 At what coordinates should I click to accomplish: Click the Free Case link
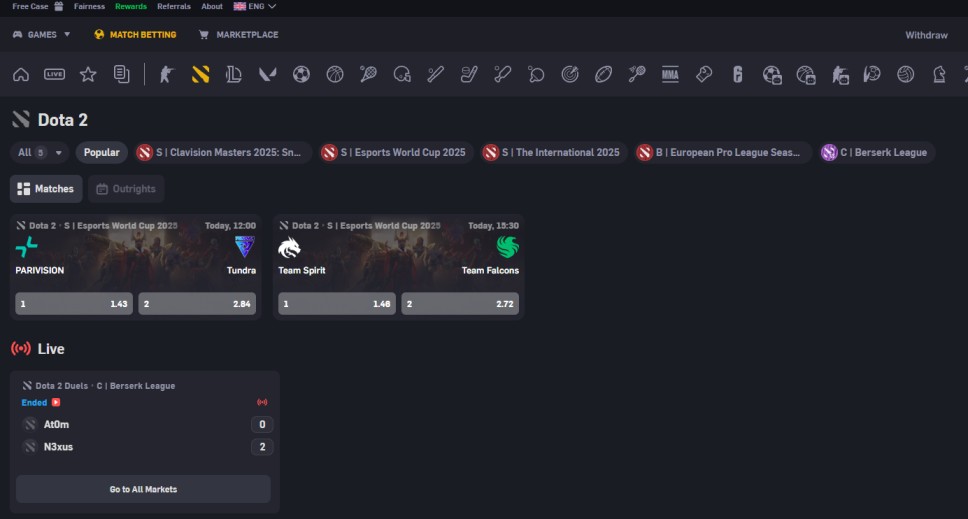click(30, 6)
